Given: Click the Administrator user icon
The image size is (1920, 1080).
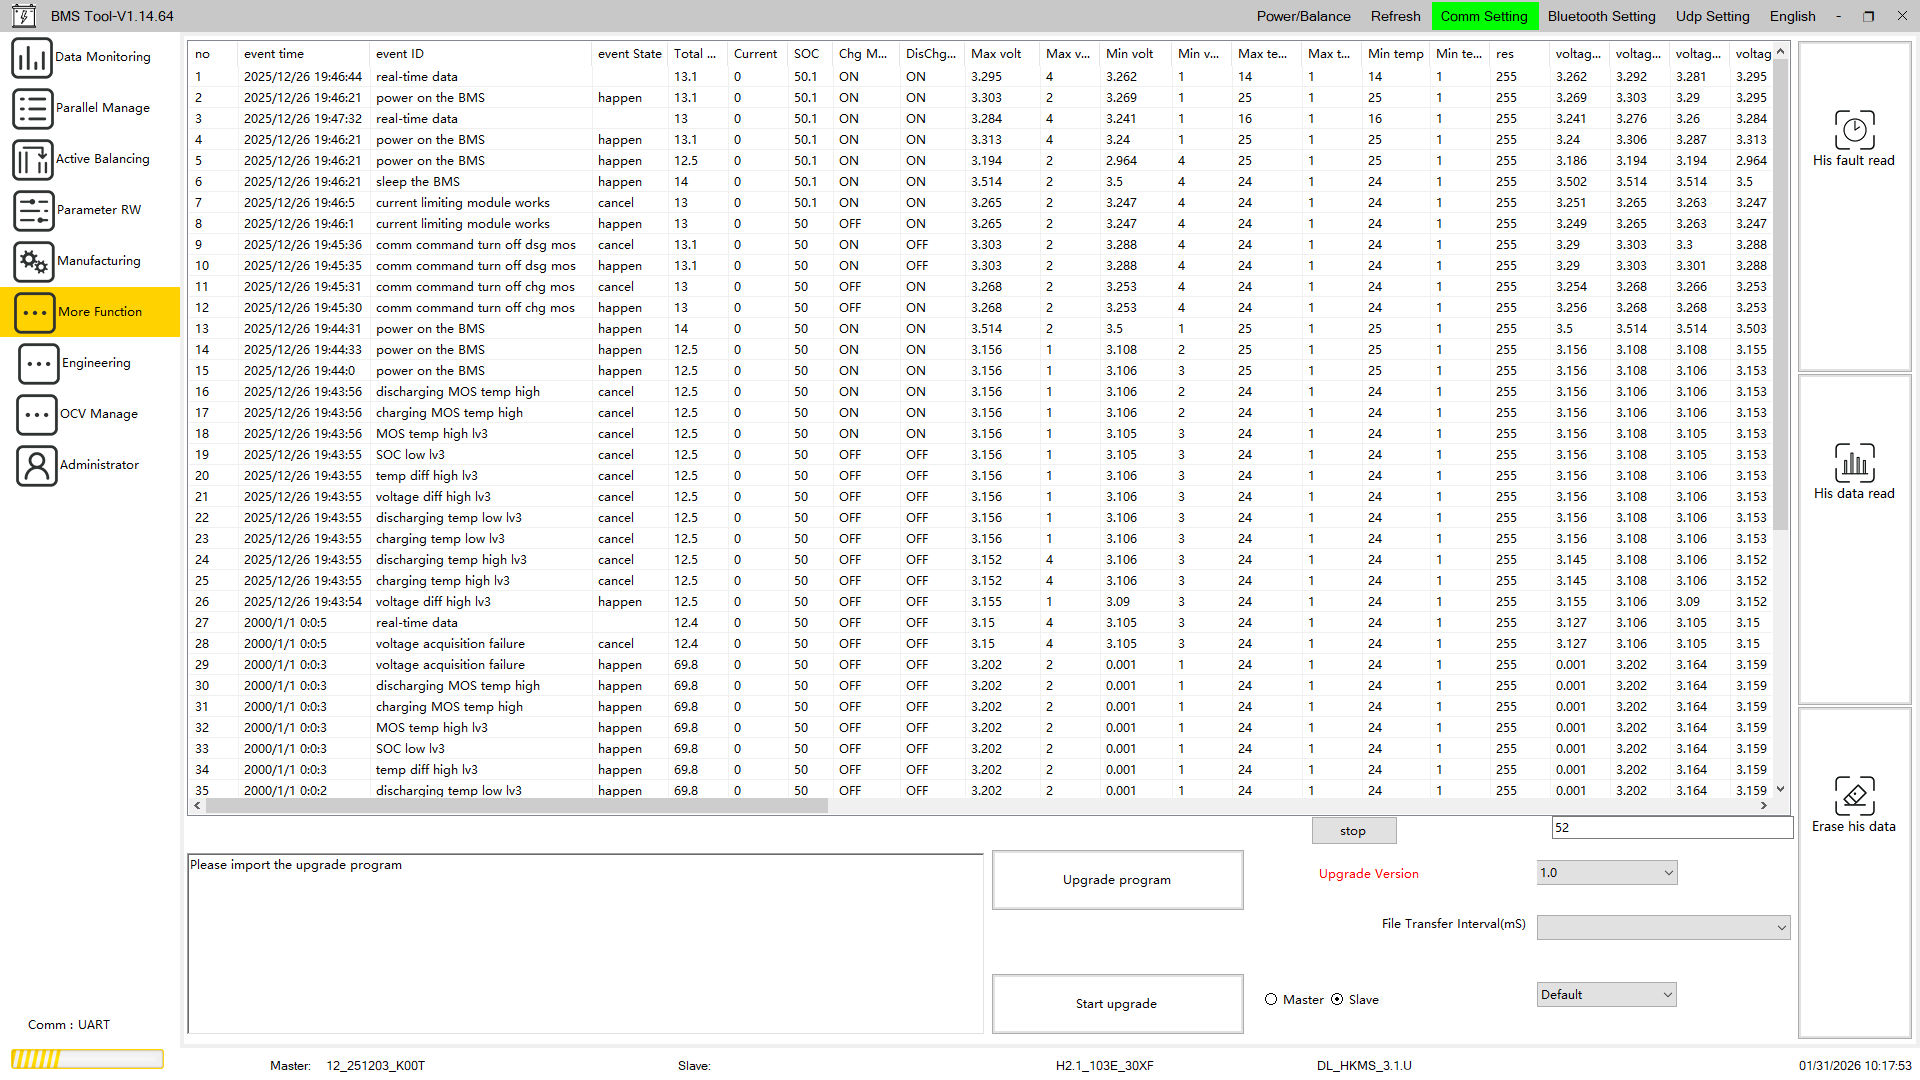Looking at the screenshot, I should pyautogui.click(x=36, y=466).
